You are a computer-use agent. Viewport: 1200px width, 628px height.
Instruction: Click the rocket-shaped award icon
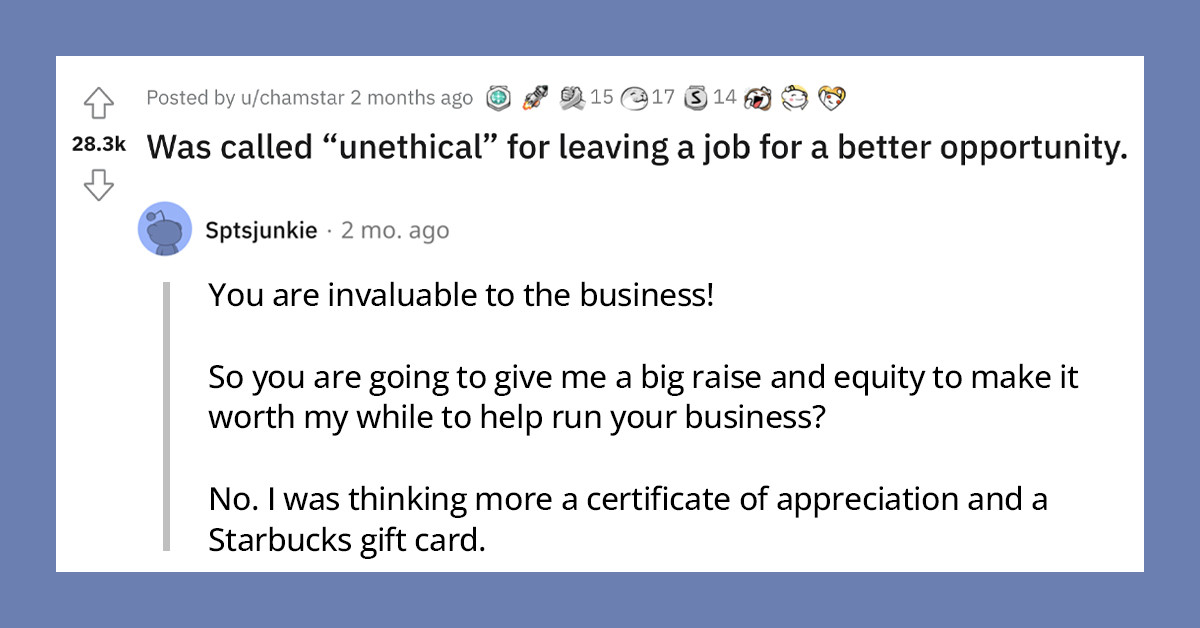point(532,98)
